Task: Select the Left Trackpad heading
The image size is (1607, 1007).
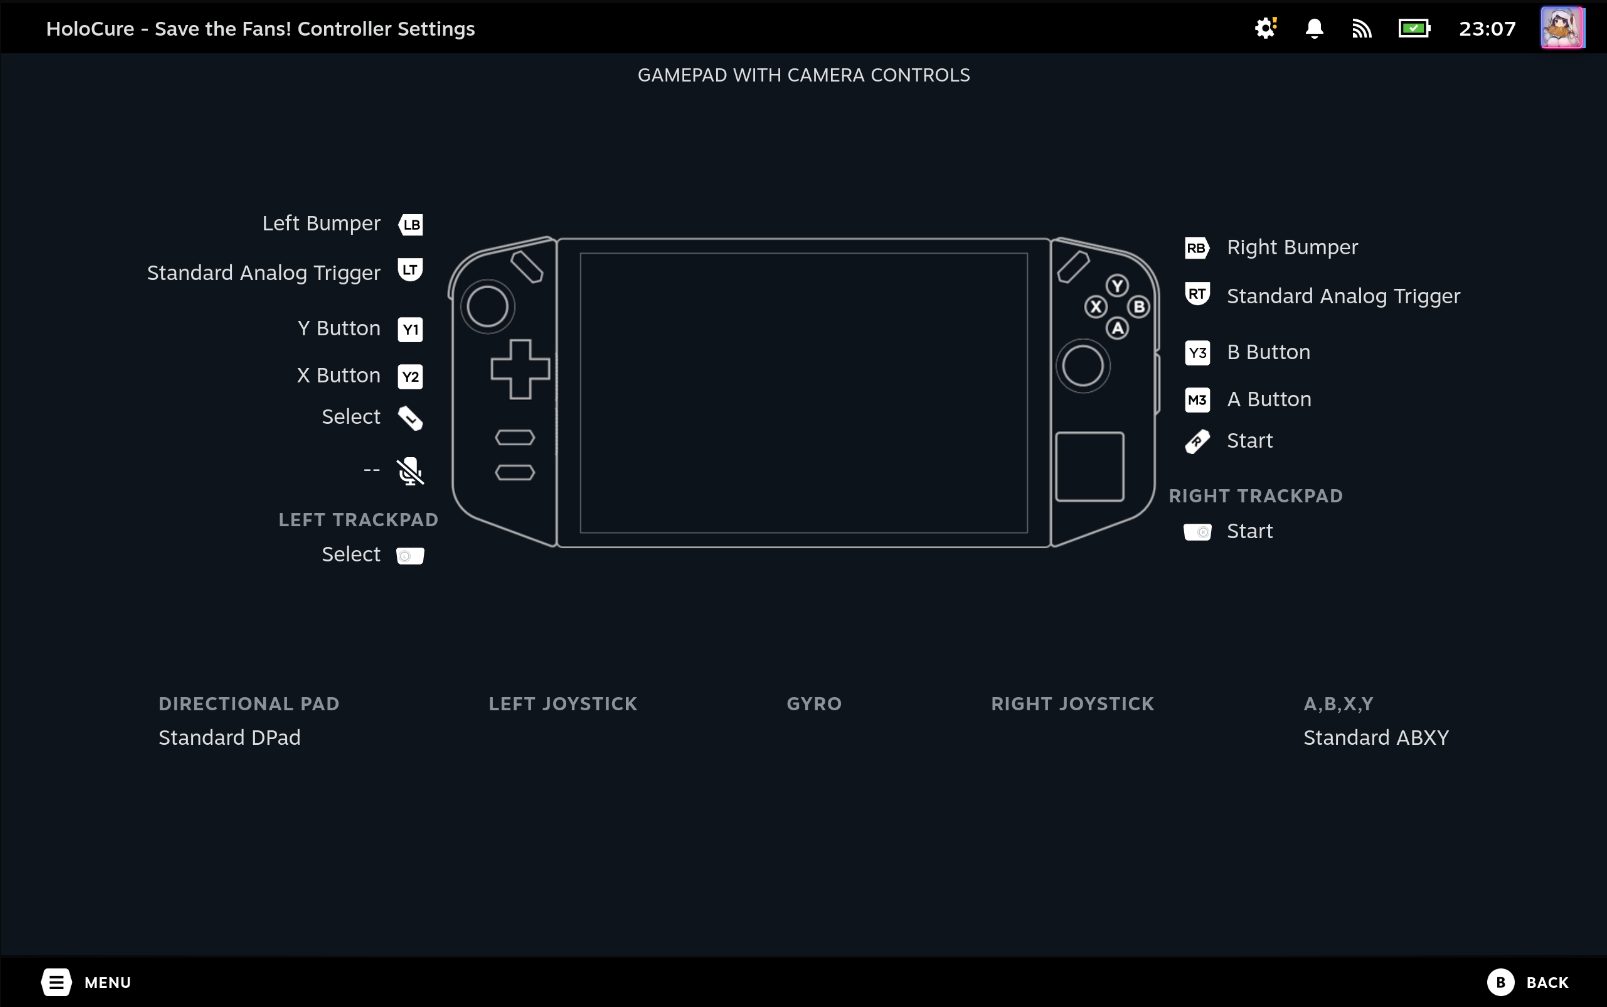Action: click(x=358, y=520)
